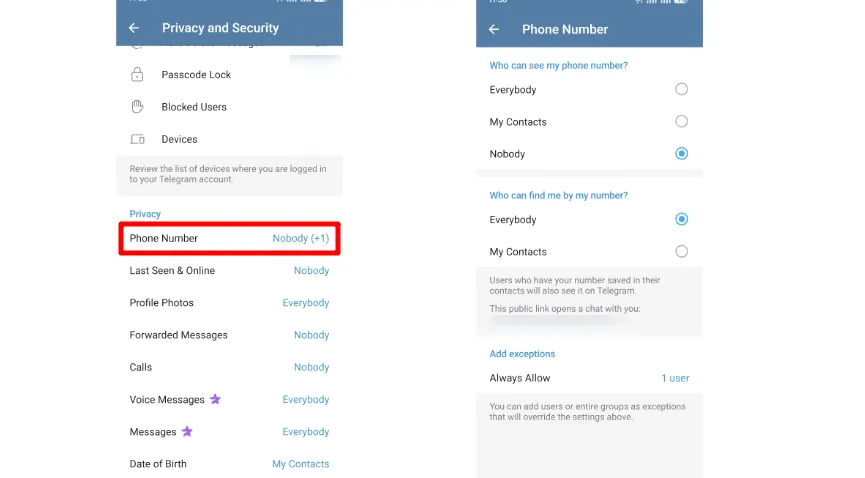The width and height of the screenshot is (865, 478).
Task: Tap the Devices icon
Action: [137, 139]
